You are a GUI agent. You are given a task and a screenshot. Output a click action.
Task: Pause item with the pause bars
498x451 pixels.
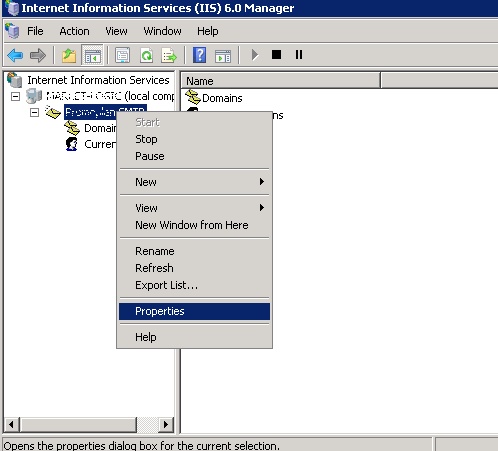click(x=299, y=54)
